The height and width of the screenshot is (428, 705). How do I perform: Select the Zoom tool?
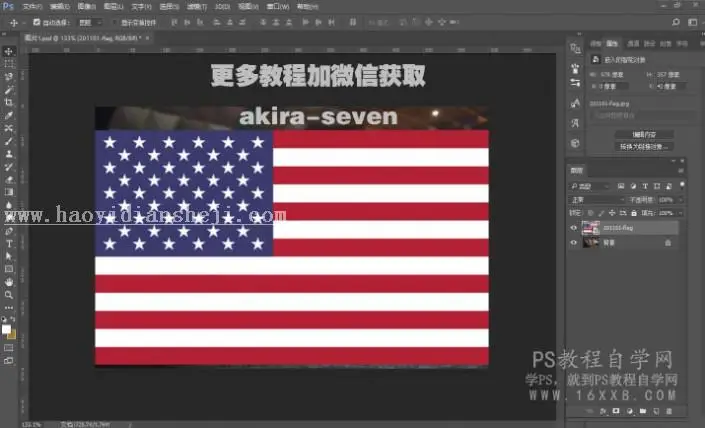tap(9, 295)
